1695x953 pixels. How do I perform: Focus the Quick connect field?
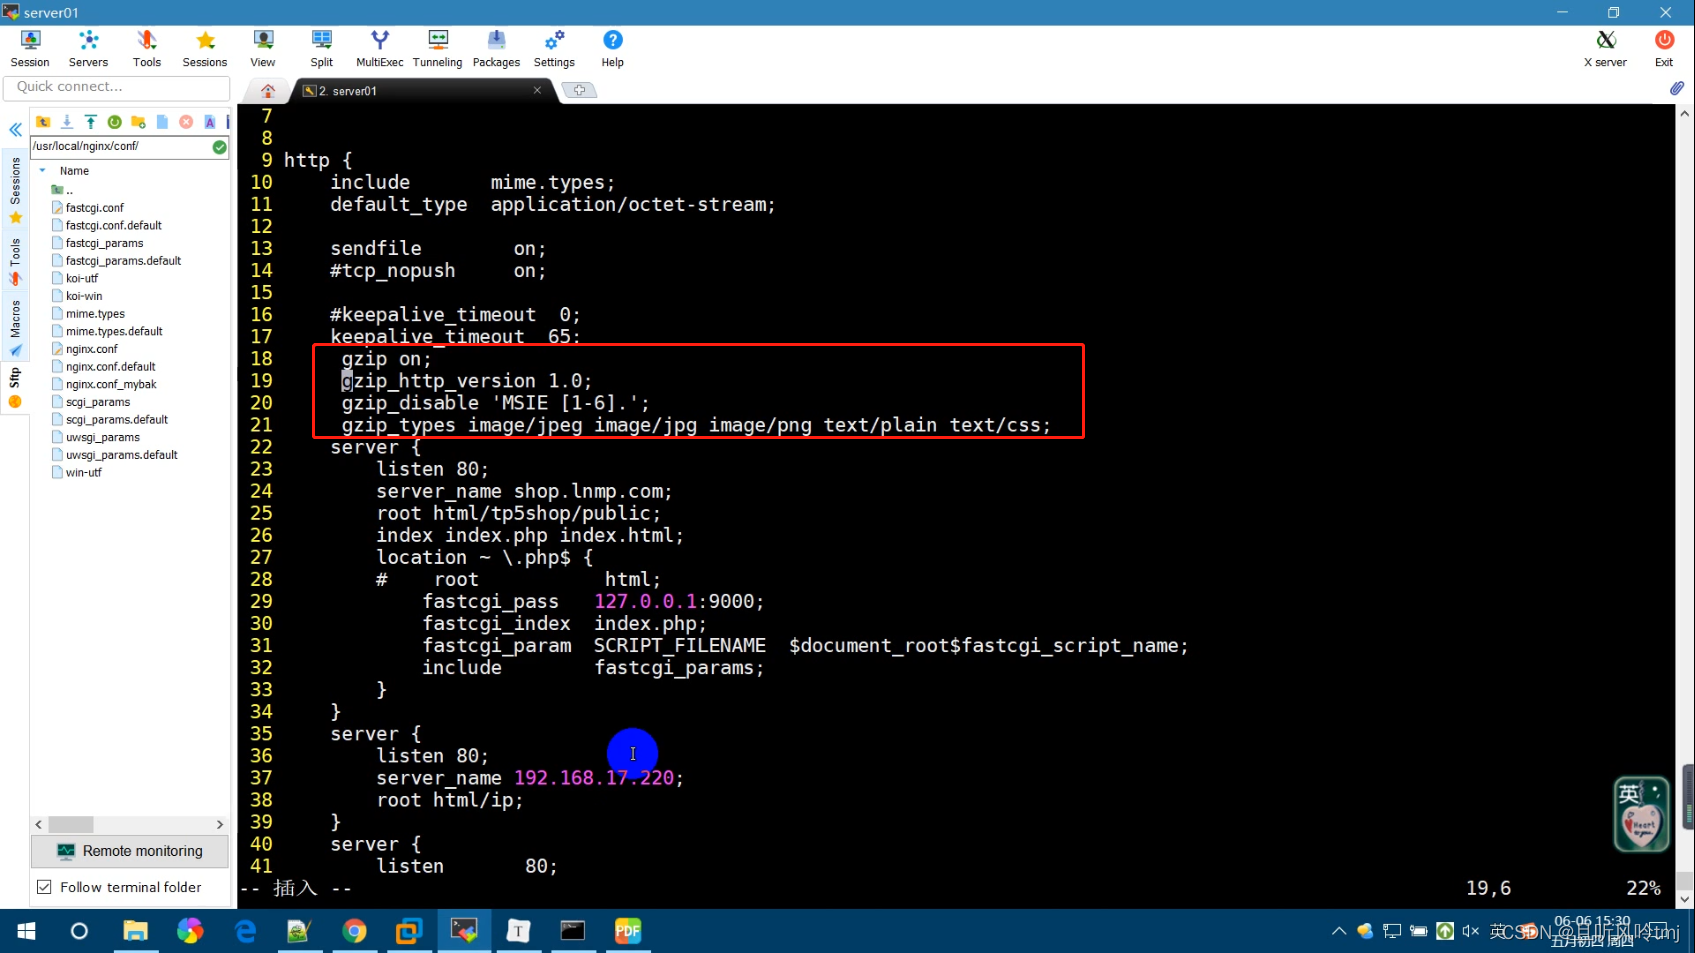(117, 87)
